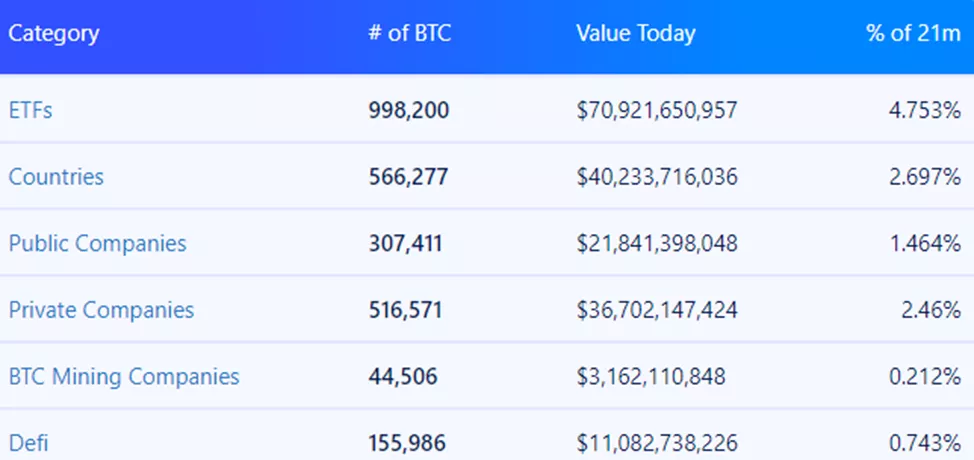This screenshot has width=974, height=460.
Task: Select the Countries percentage 2.697%
Action: [923, 177]
